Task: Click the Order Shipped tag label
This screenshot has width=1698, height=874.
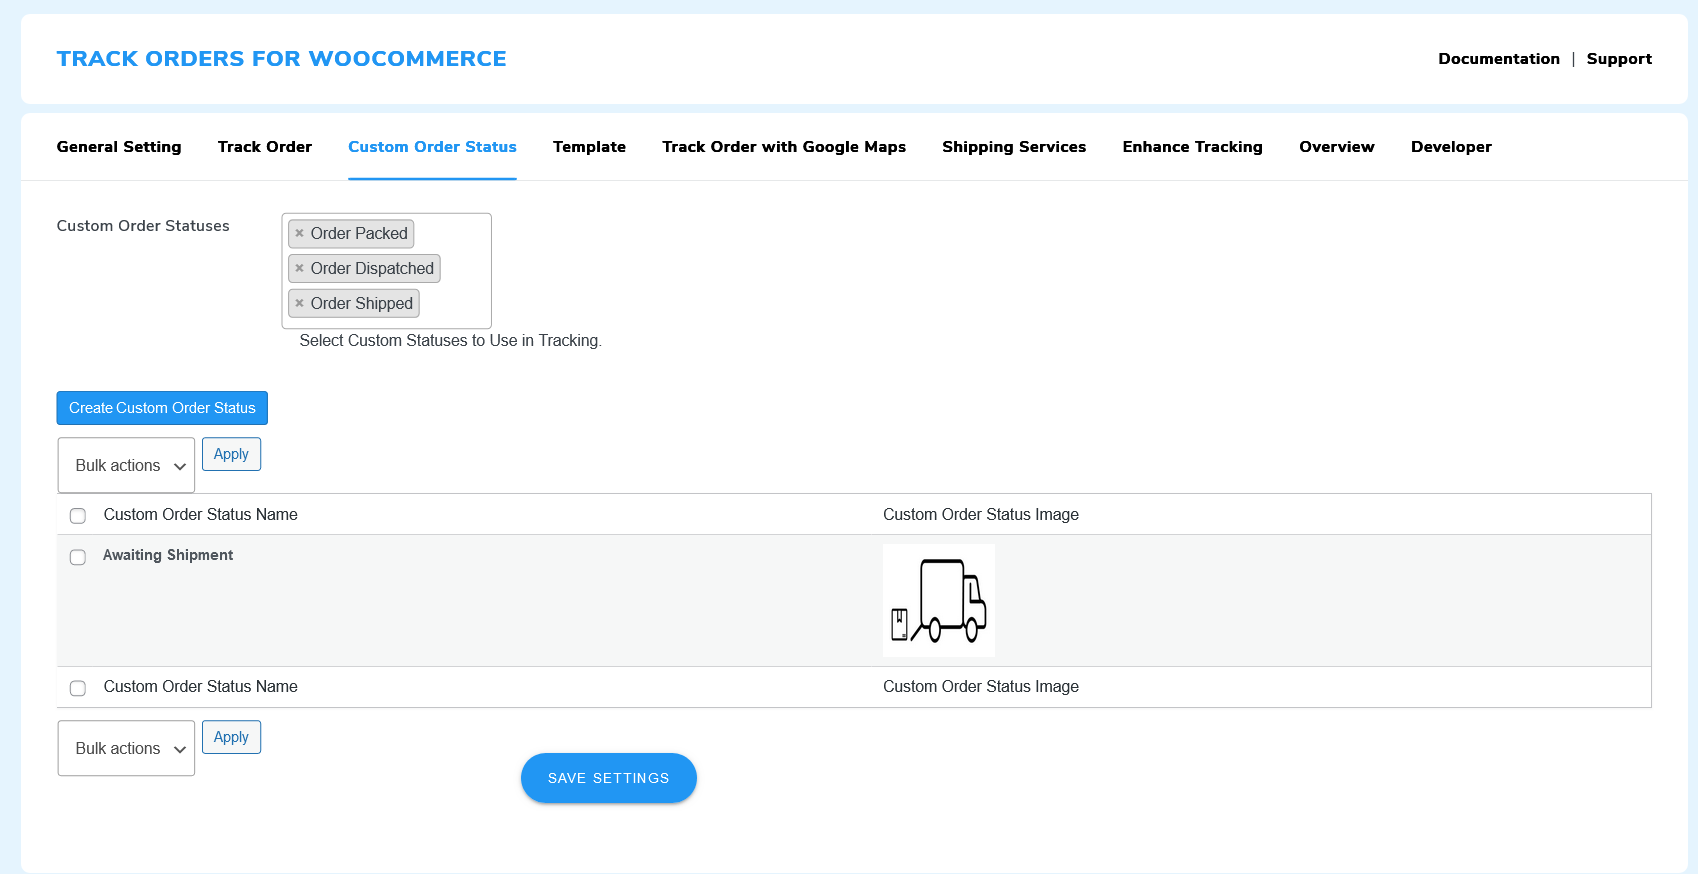Action: coord(361,303)
